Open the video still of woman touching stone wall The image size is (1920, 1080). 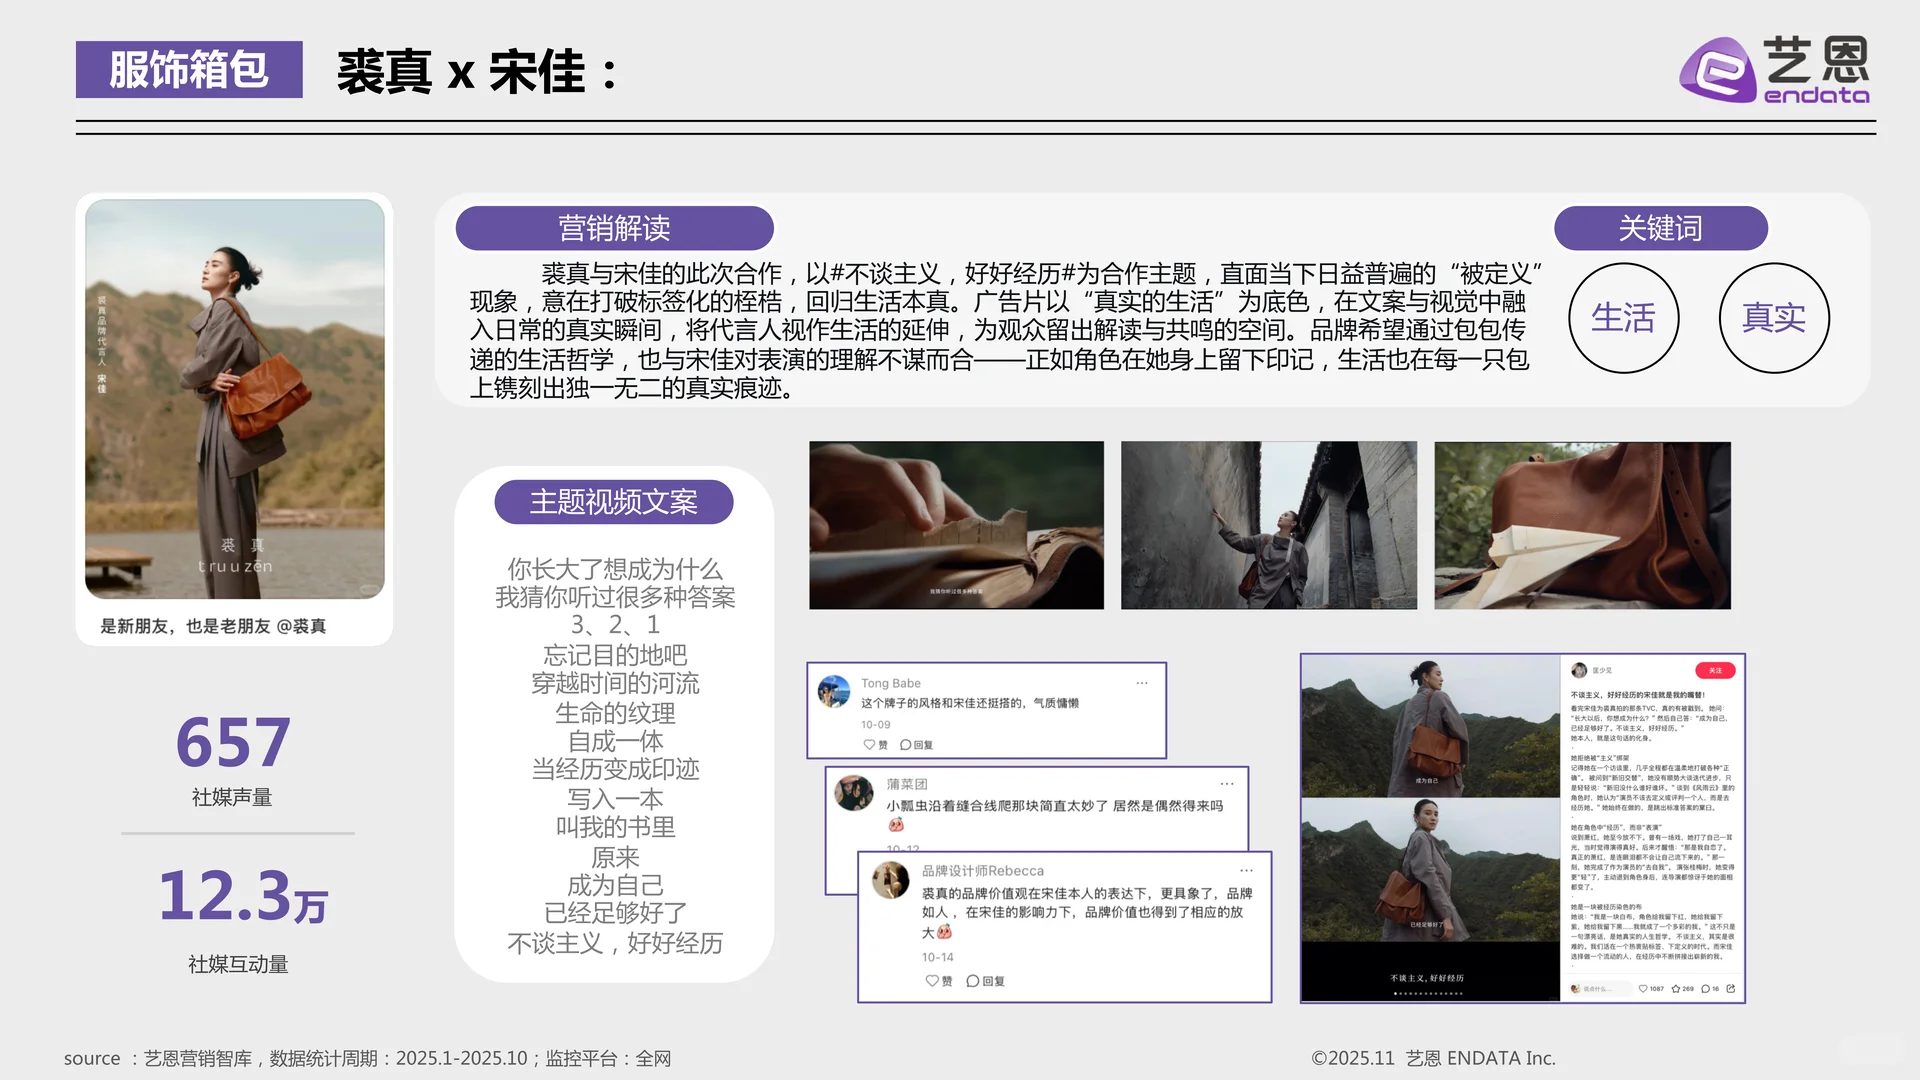[1268, 525]
